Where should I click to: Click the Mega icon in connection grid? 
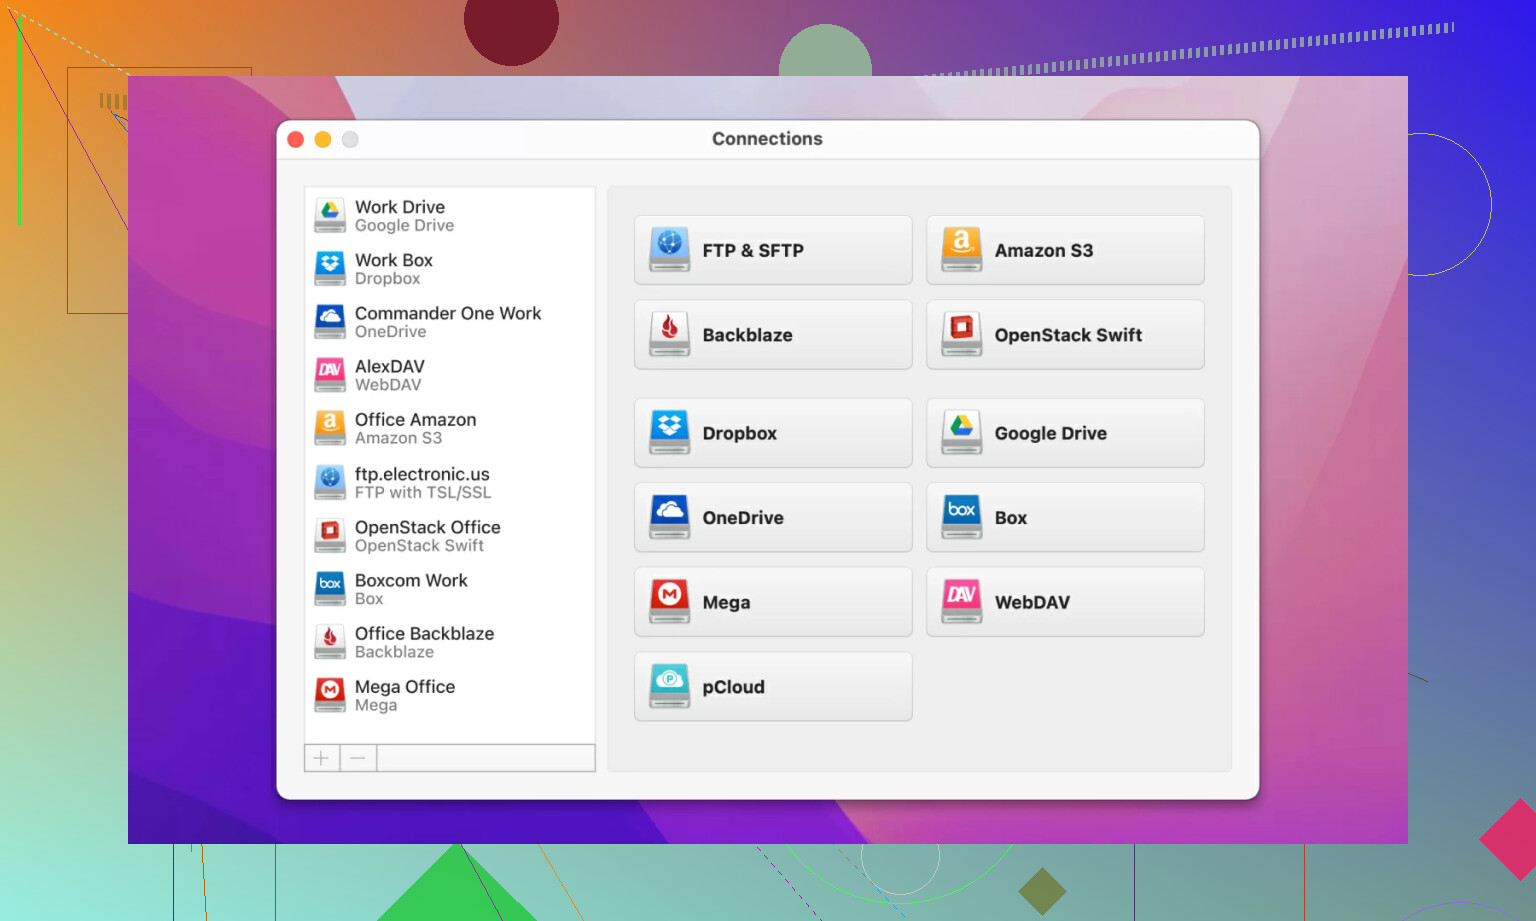[669, 601]
